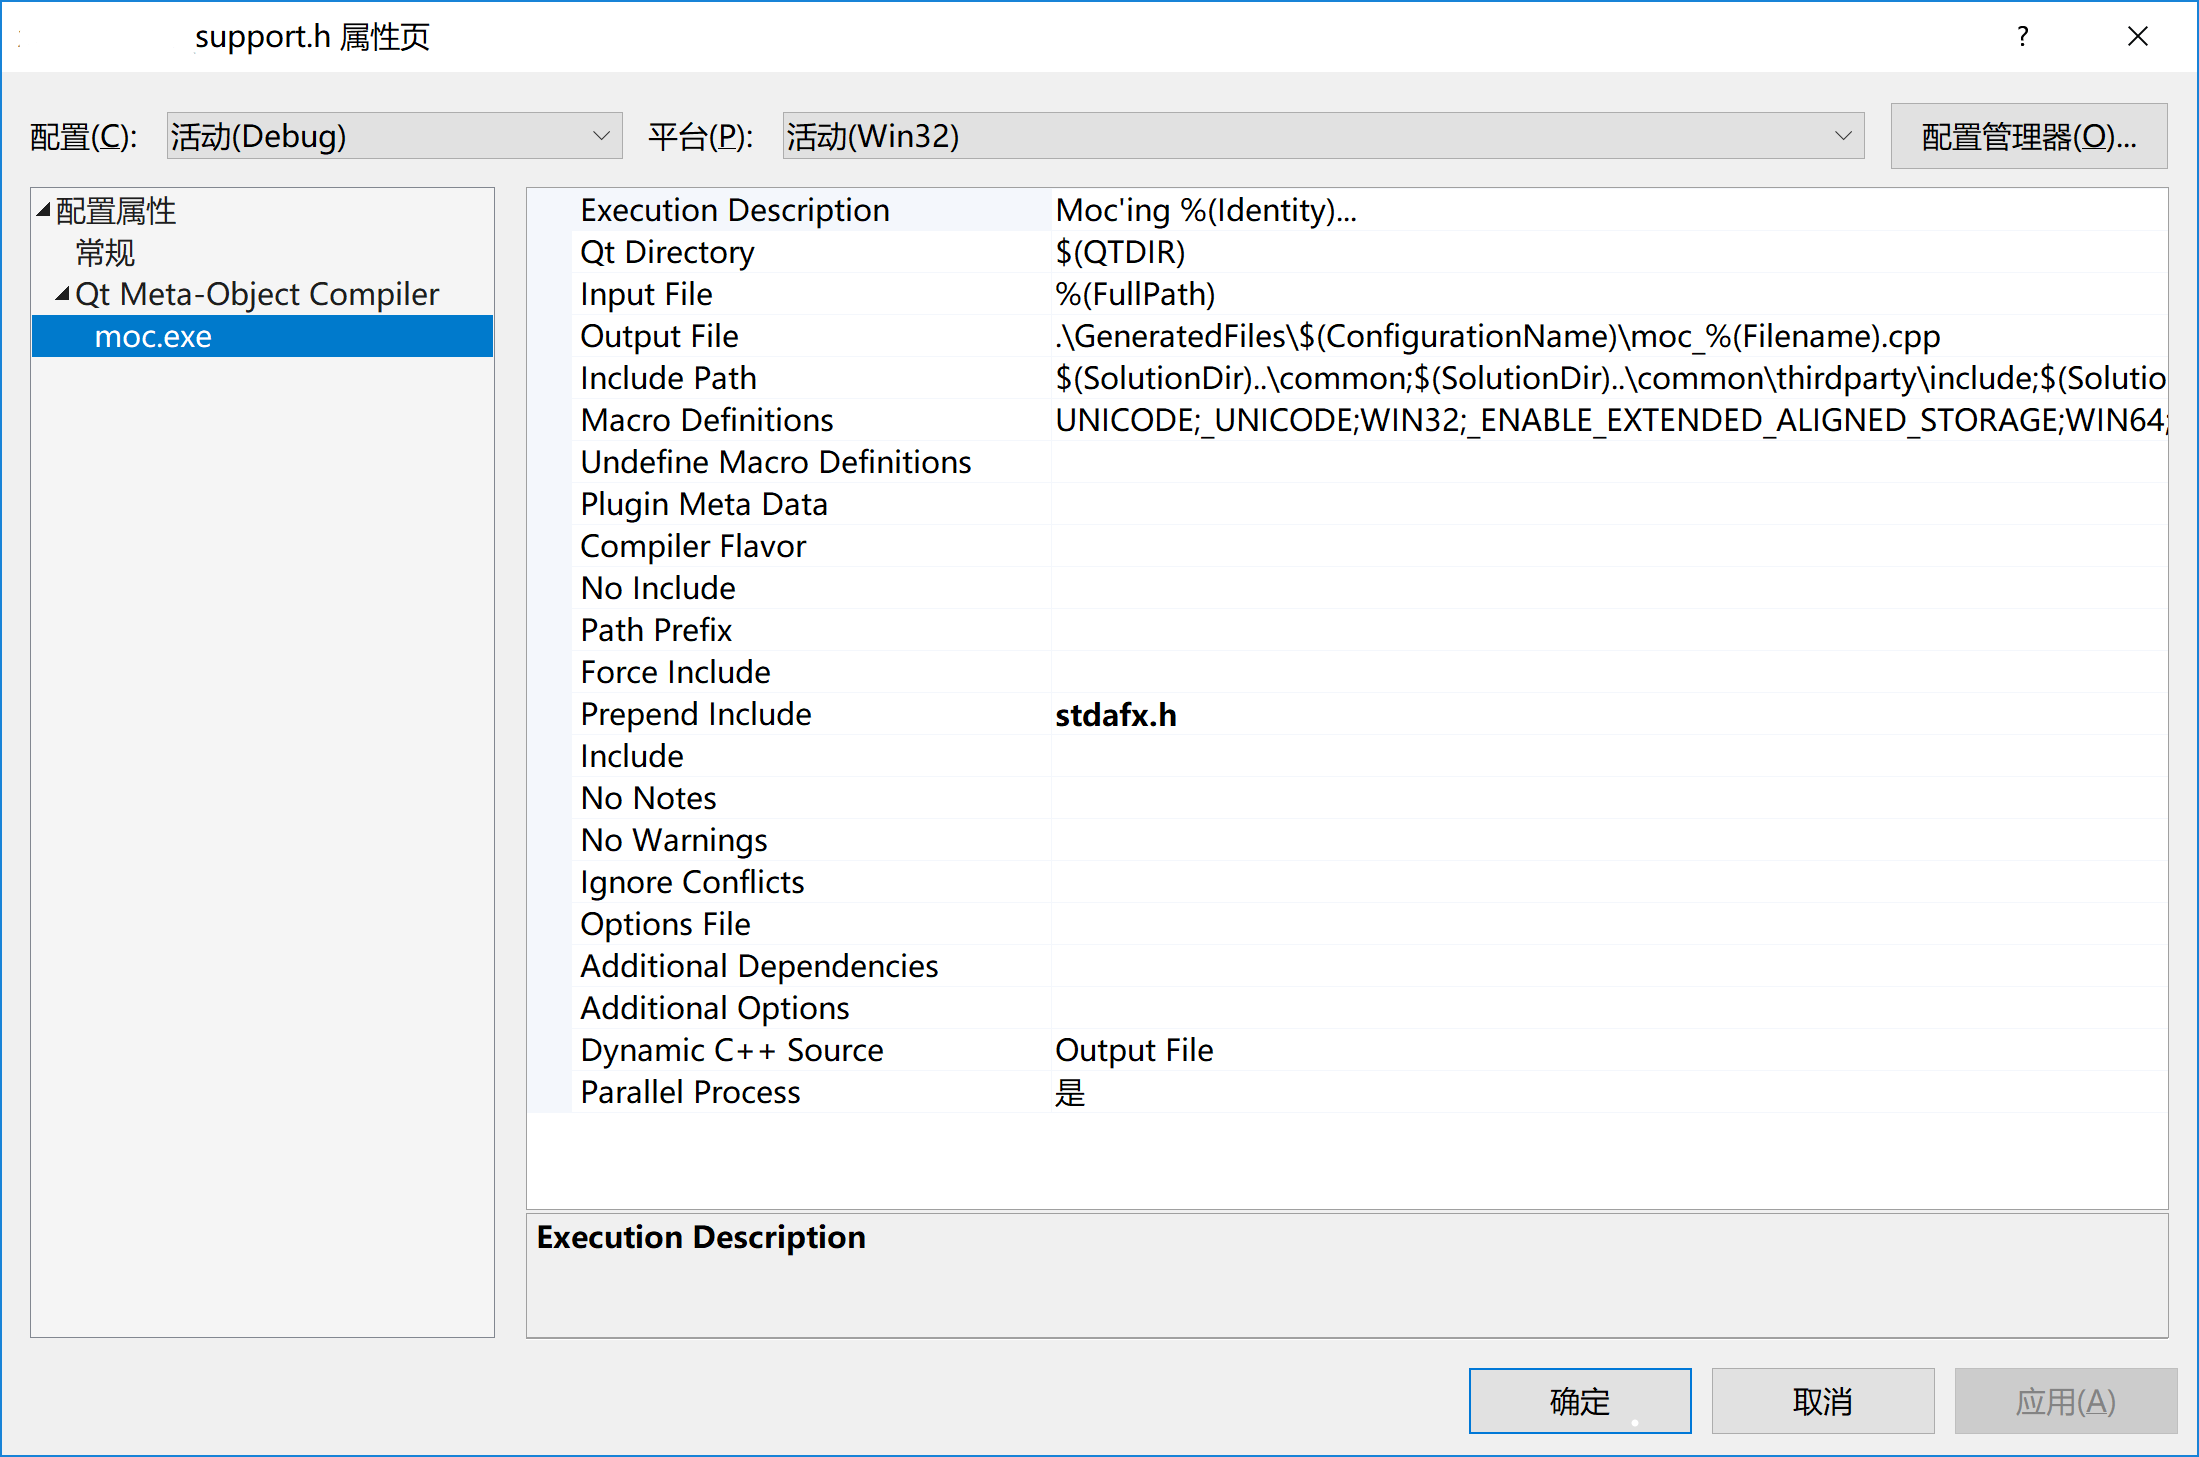Collapse the 配置属性 tree node
Image resolution: width=2199 pixels, height=1457 pixels.
(42, 210)
